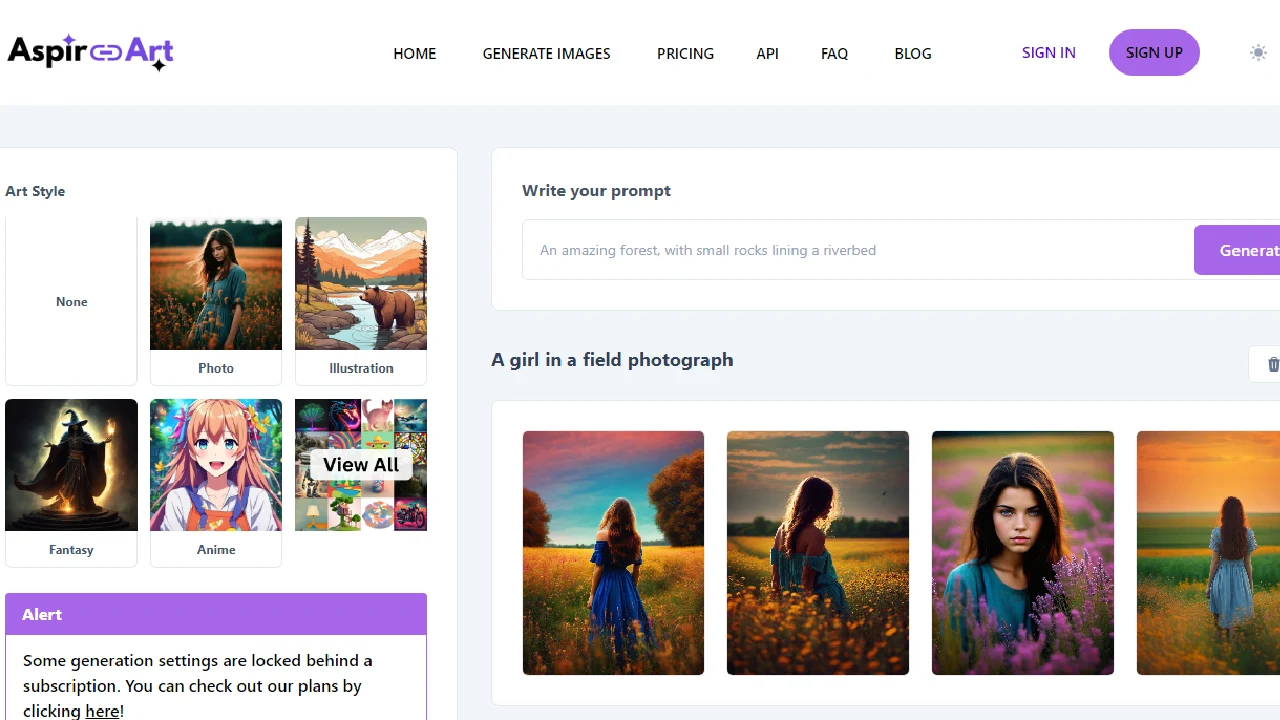1280x720 pixels.
Task: Click the AspireArt logo
Action: [x=90, y=53]
